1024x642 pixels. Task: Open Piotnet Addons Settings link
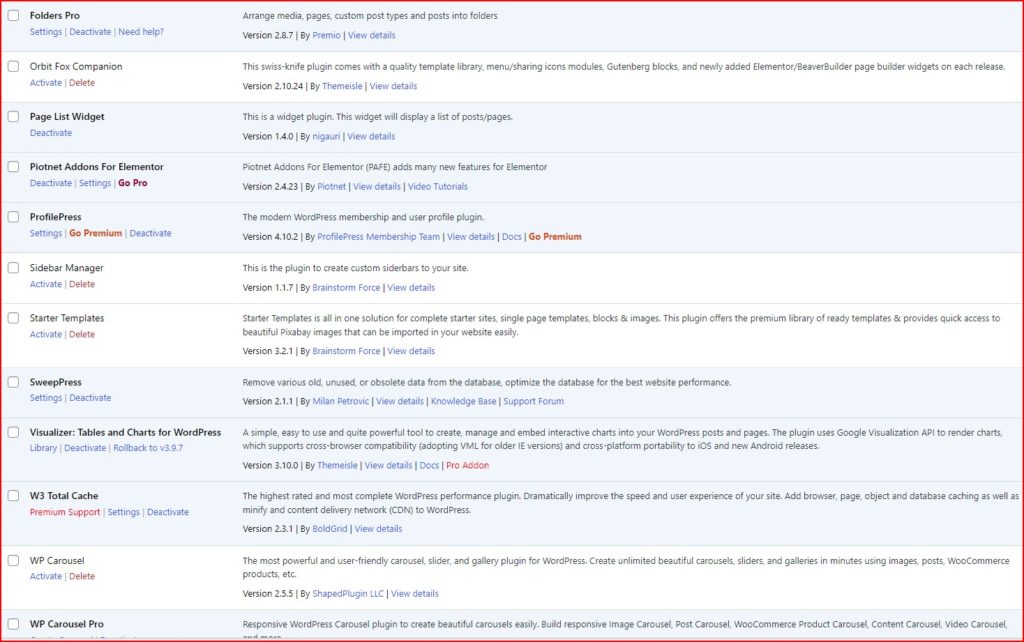(x=95, y=183)
